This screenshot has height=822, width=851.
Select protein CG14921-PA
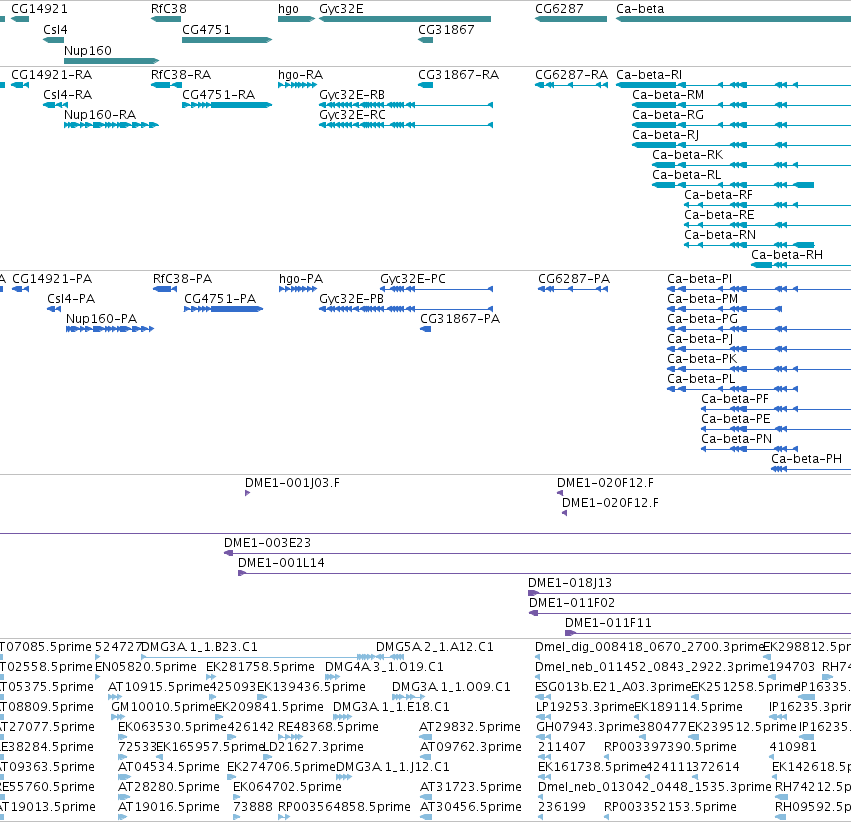coord(52,279)
